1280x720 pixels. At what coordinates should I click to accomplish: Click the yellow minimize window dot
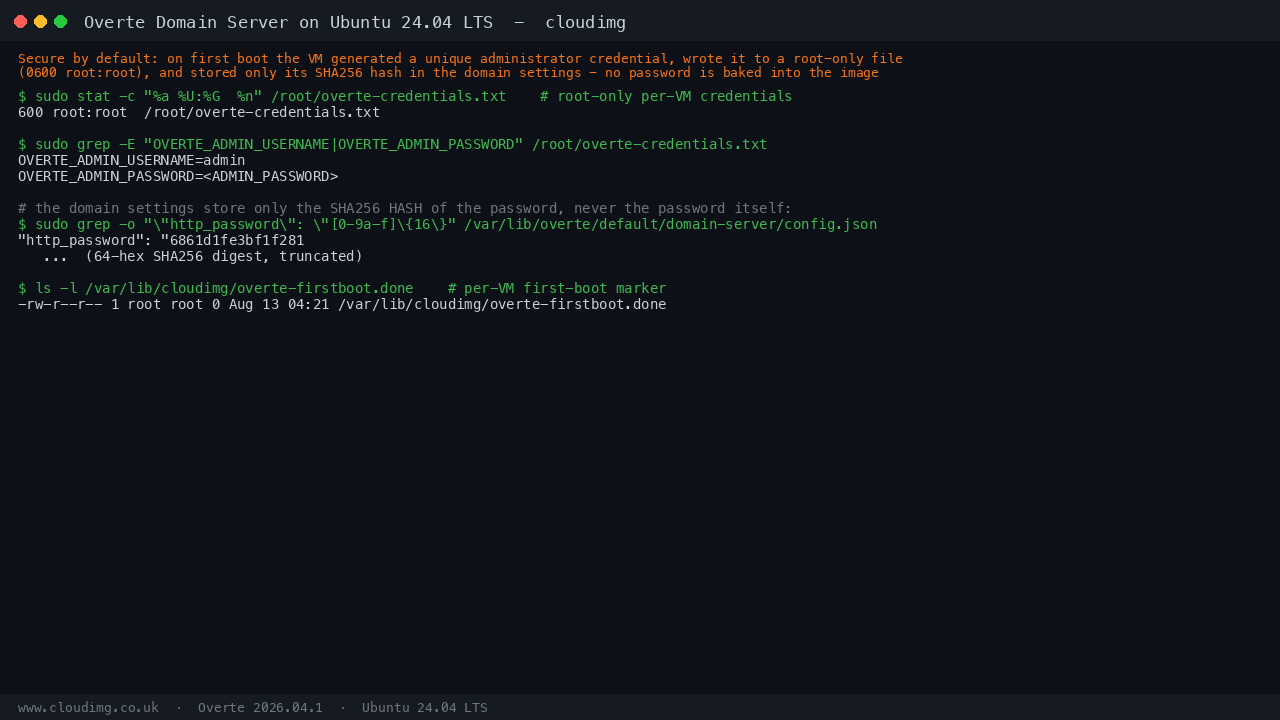coord(40,21)
